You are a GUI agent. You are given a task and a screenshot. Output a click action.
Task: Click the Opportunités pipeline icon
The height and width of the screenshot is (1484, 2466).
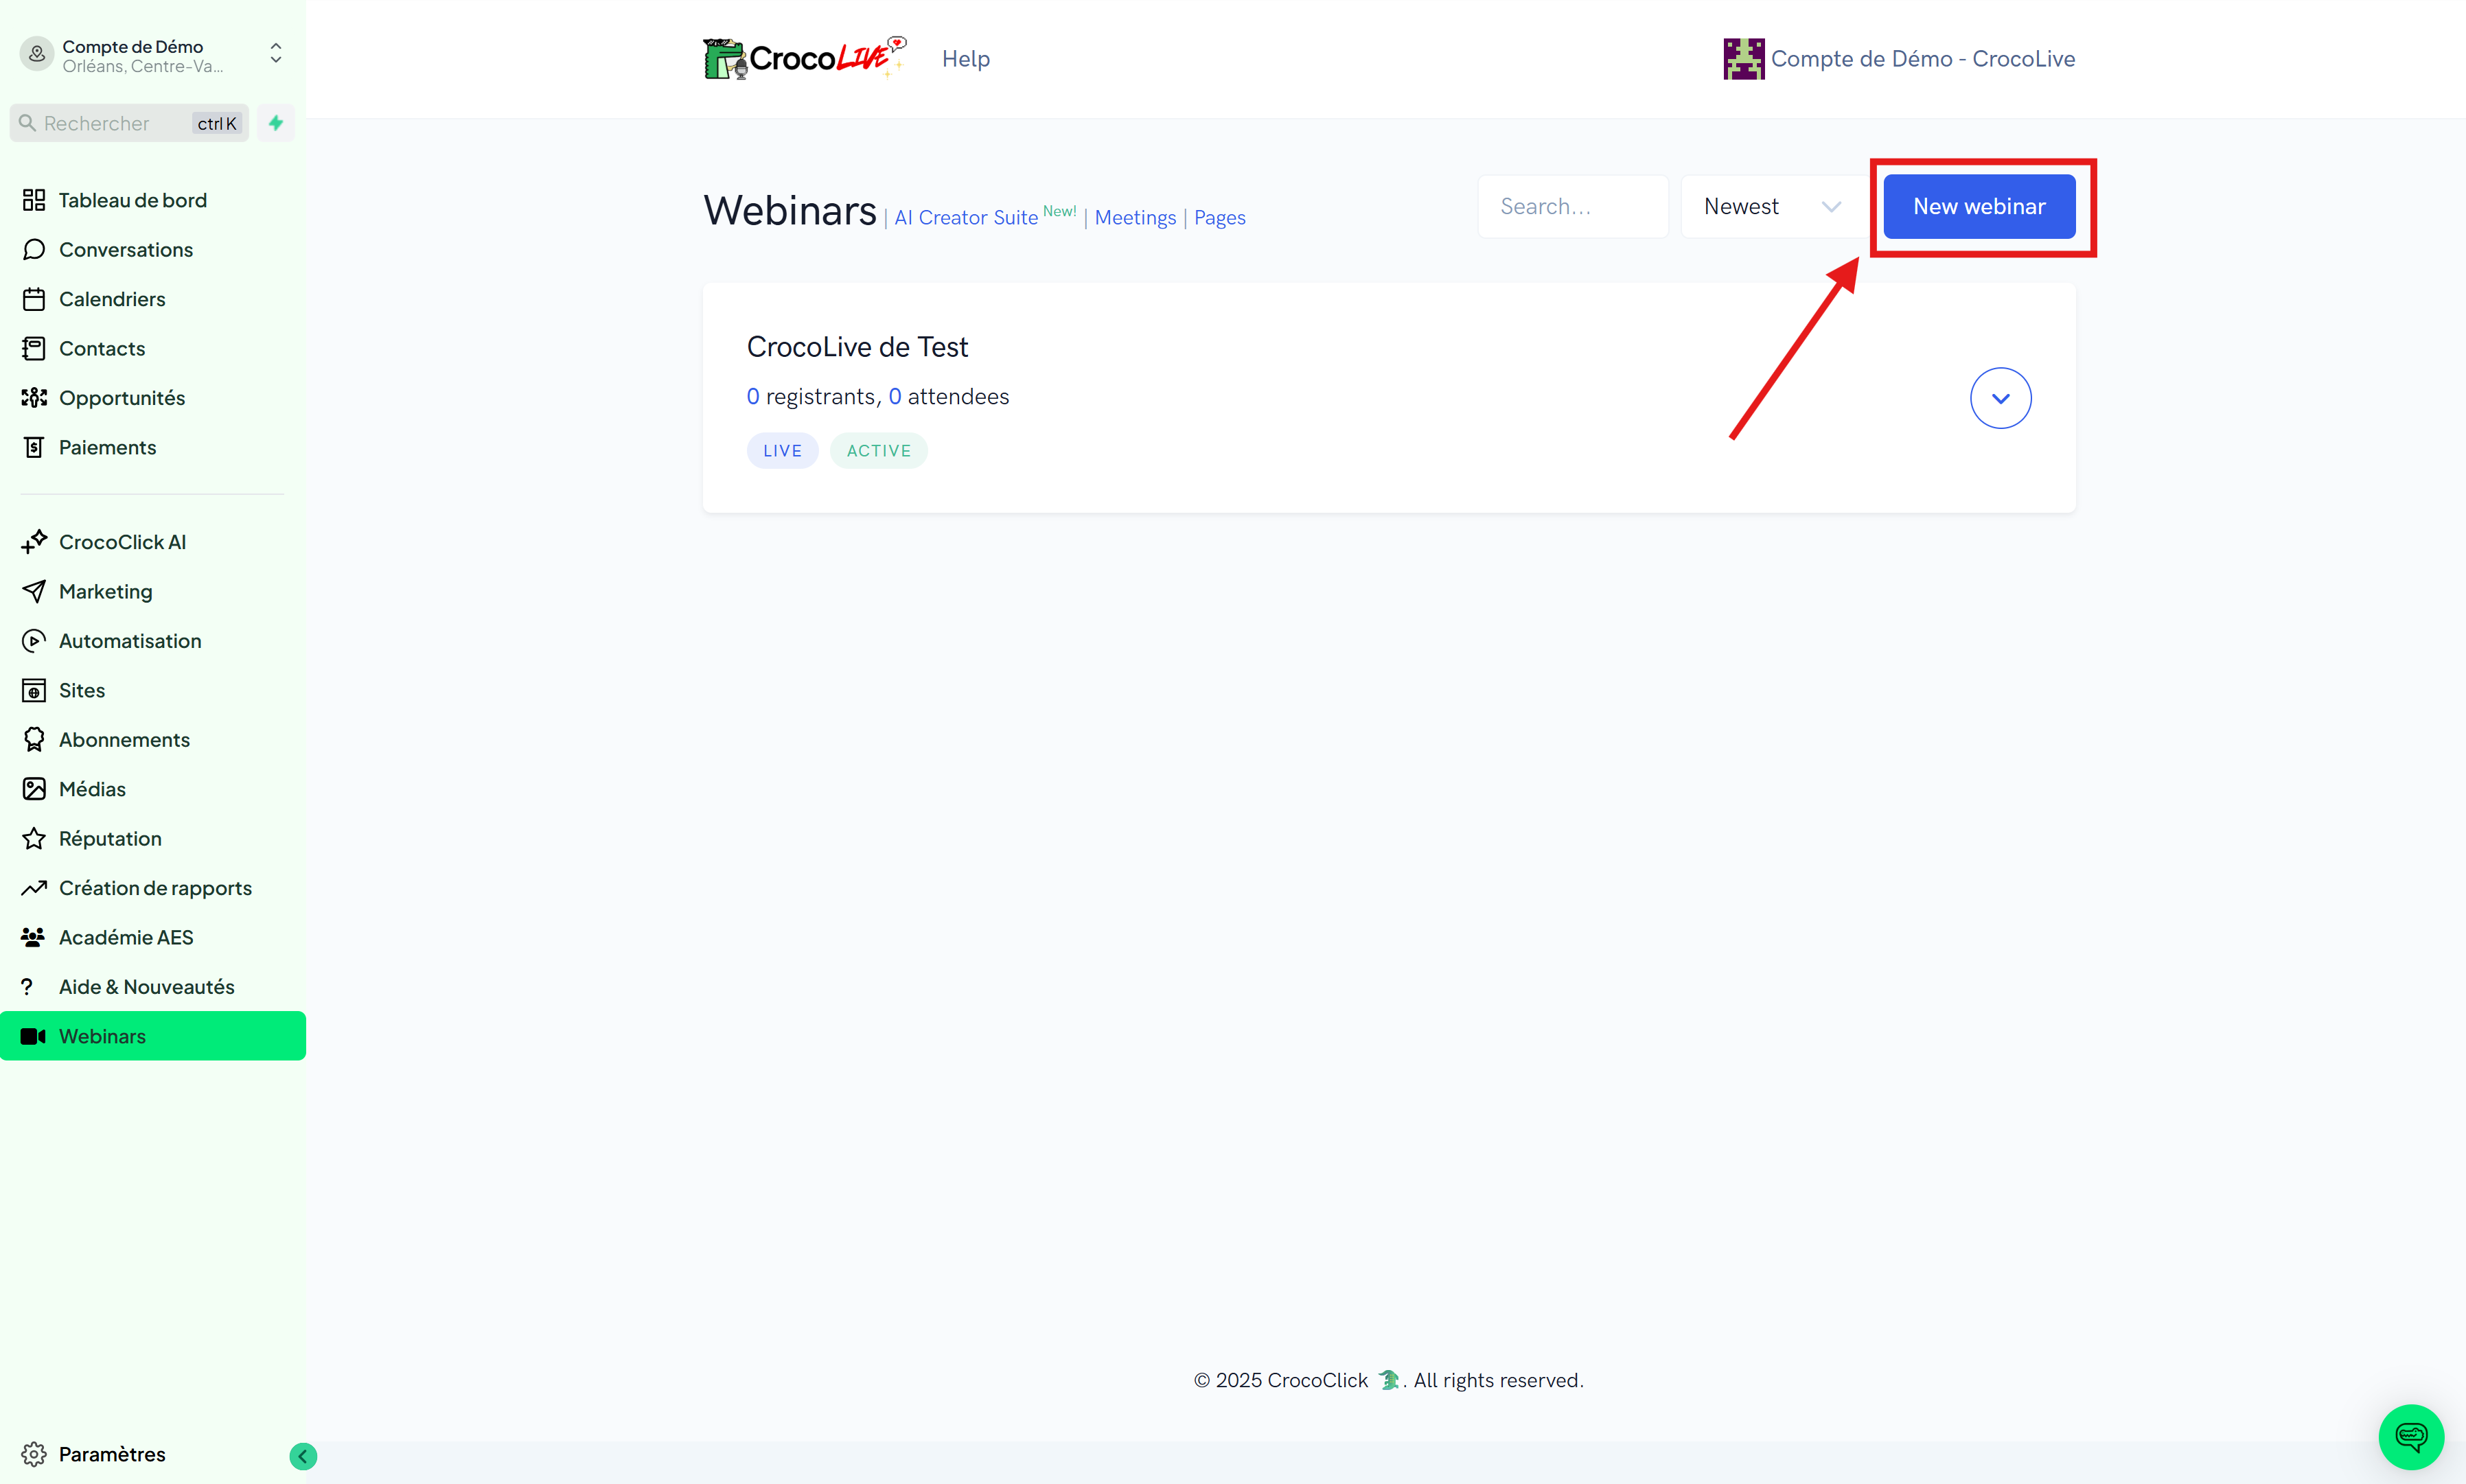pos(34,398)
